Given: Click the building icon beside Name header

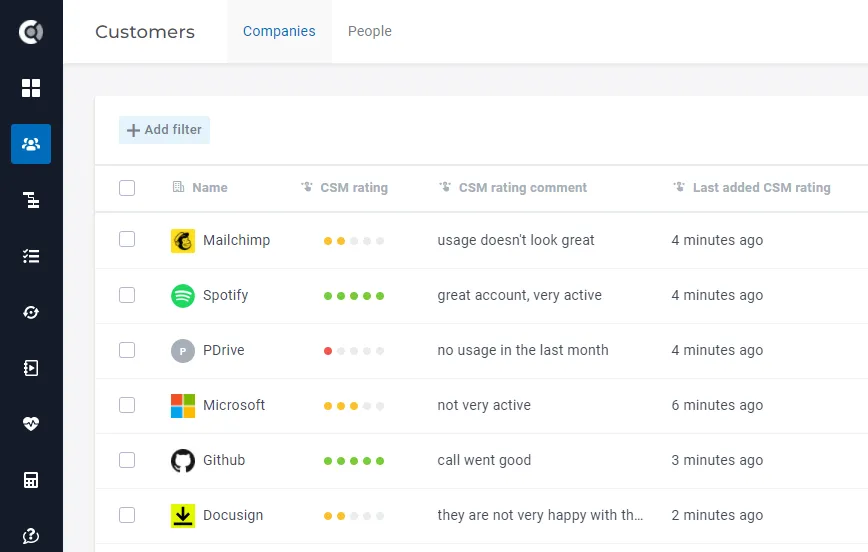Looking at the screenshot, I should pos(178,187).
